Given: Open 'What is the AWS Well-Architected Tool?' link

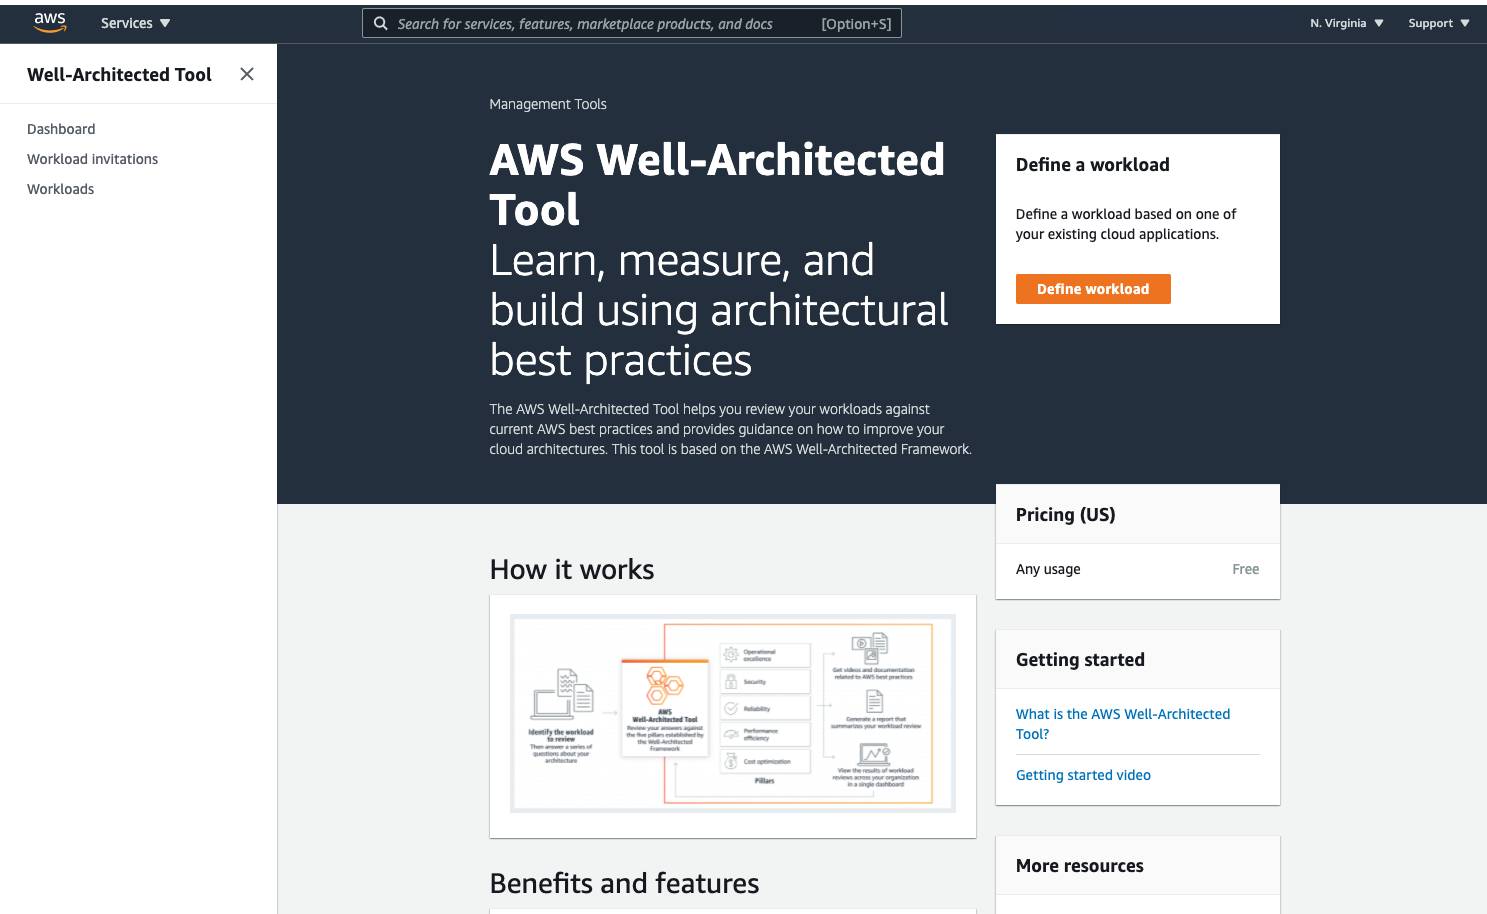Looking at the screenshot, I should [x=1123, y=724].
